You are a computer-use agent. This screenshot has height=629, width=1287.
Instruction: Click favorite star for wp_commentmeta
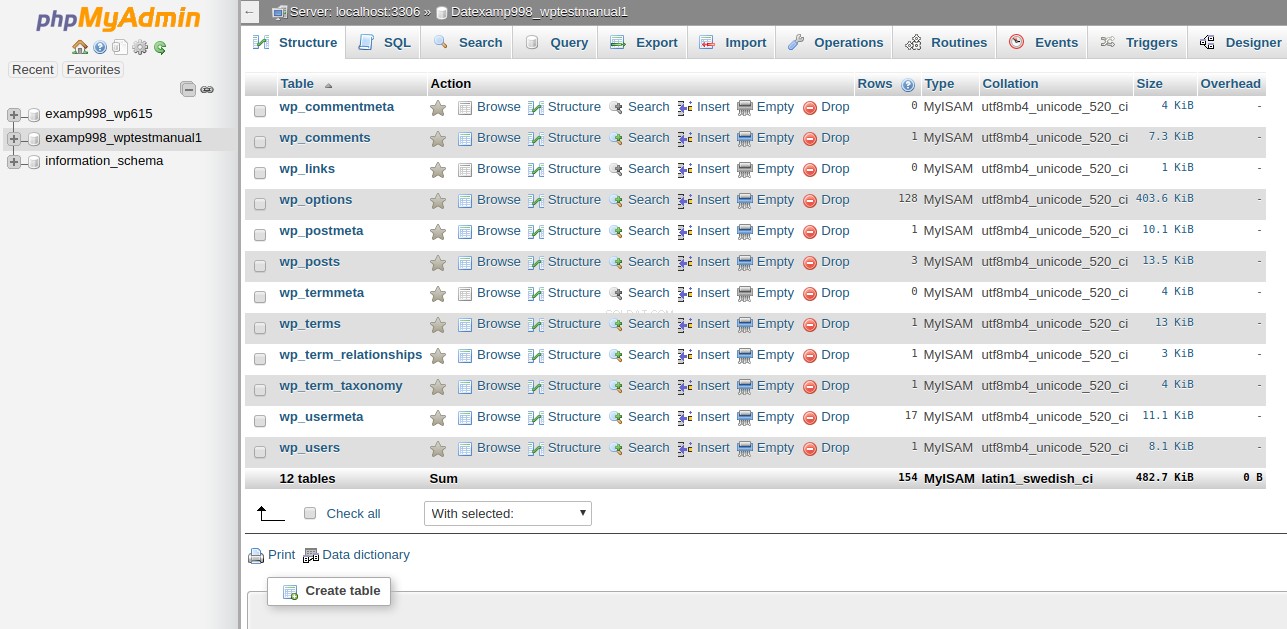pyautogui.click(x=438, y=108)
